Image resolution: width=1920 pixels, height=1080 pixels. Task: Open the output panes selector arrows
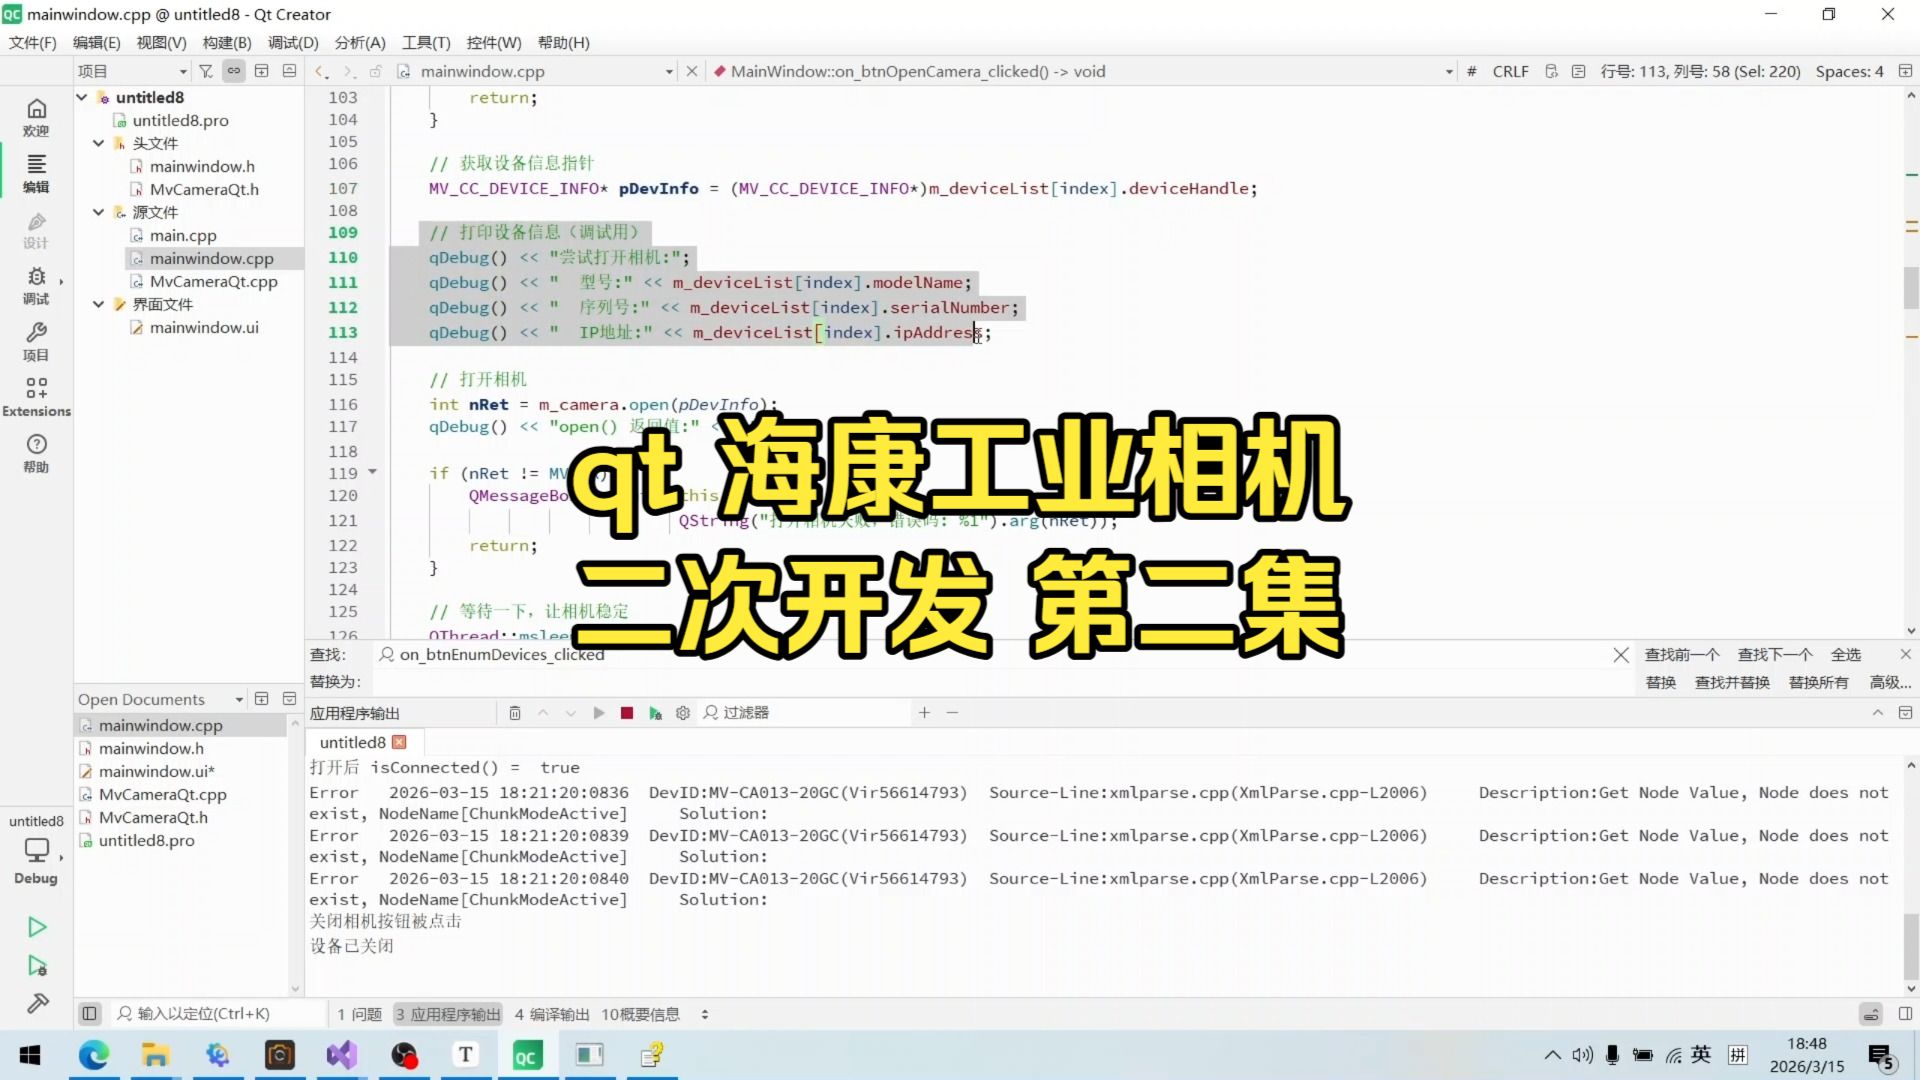pos(705,1014)
